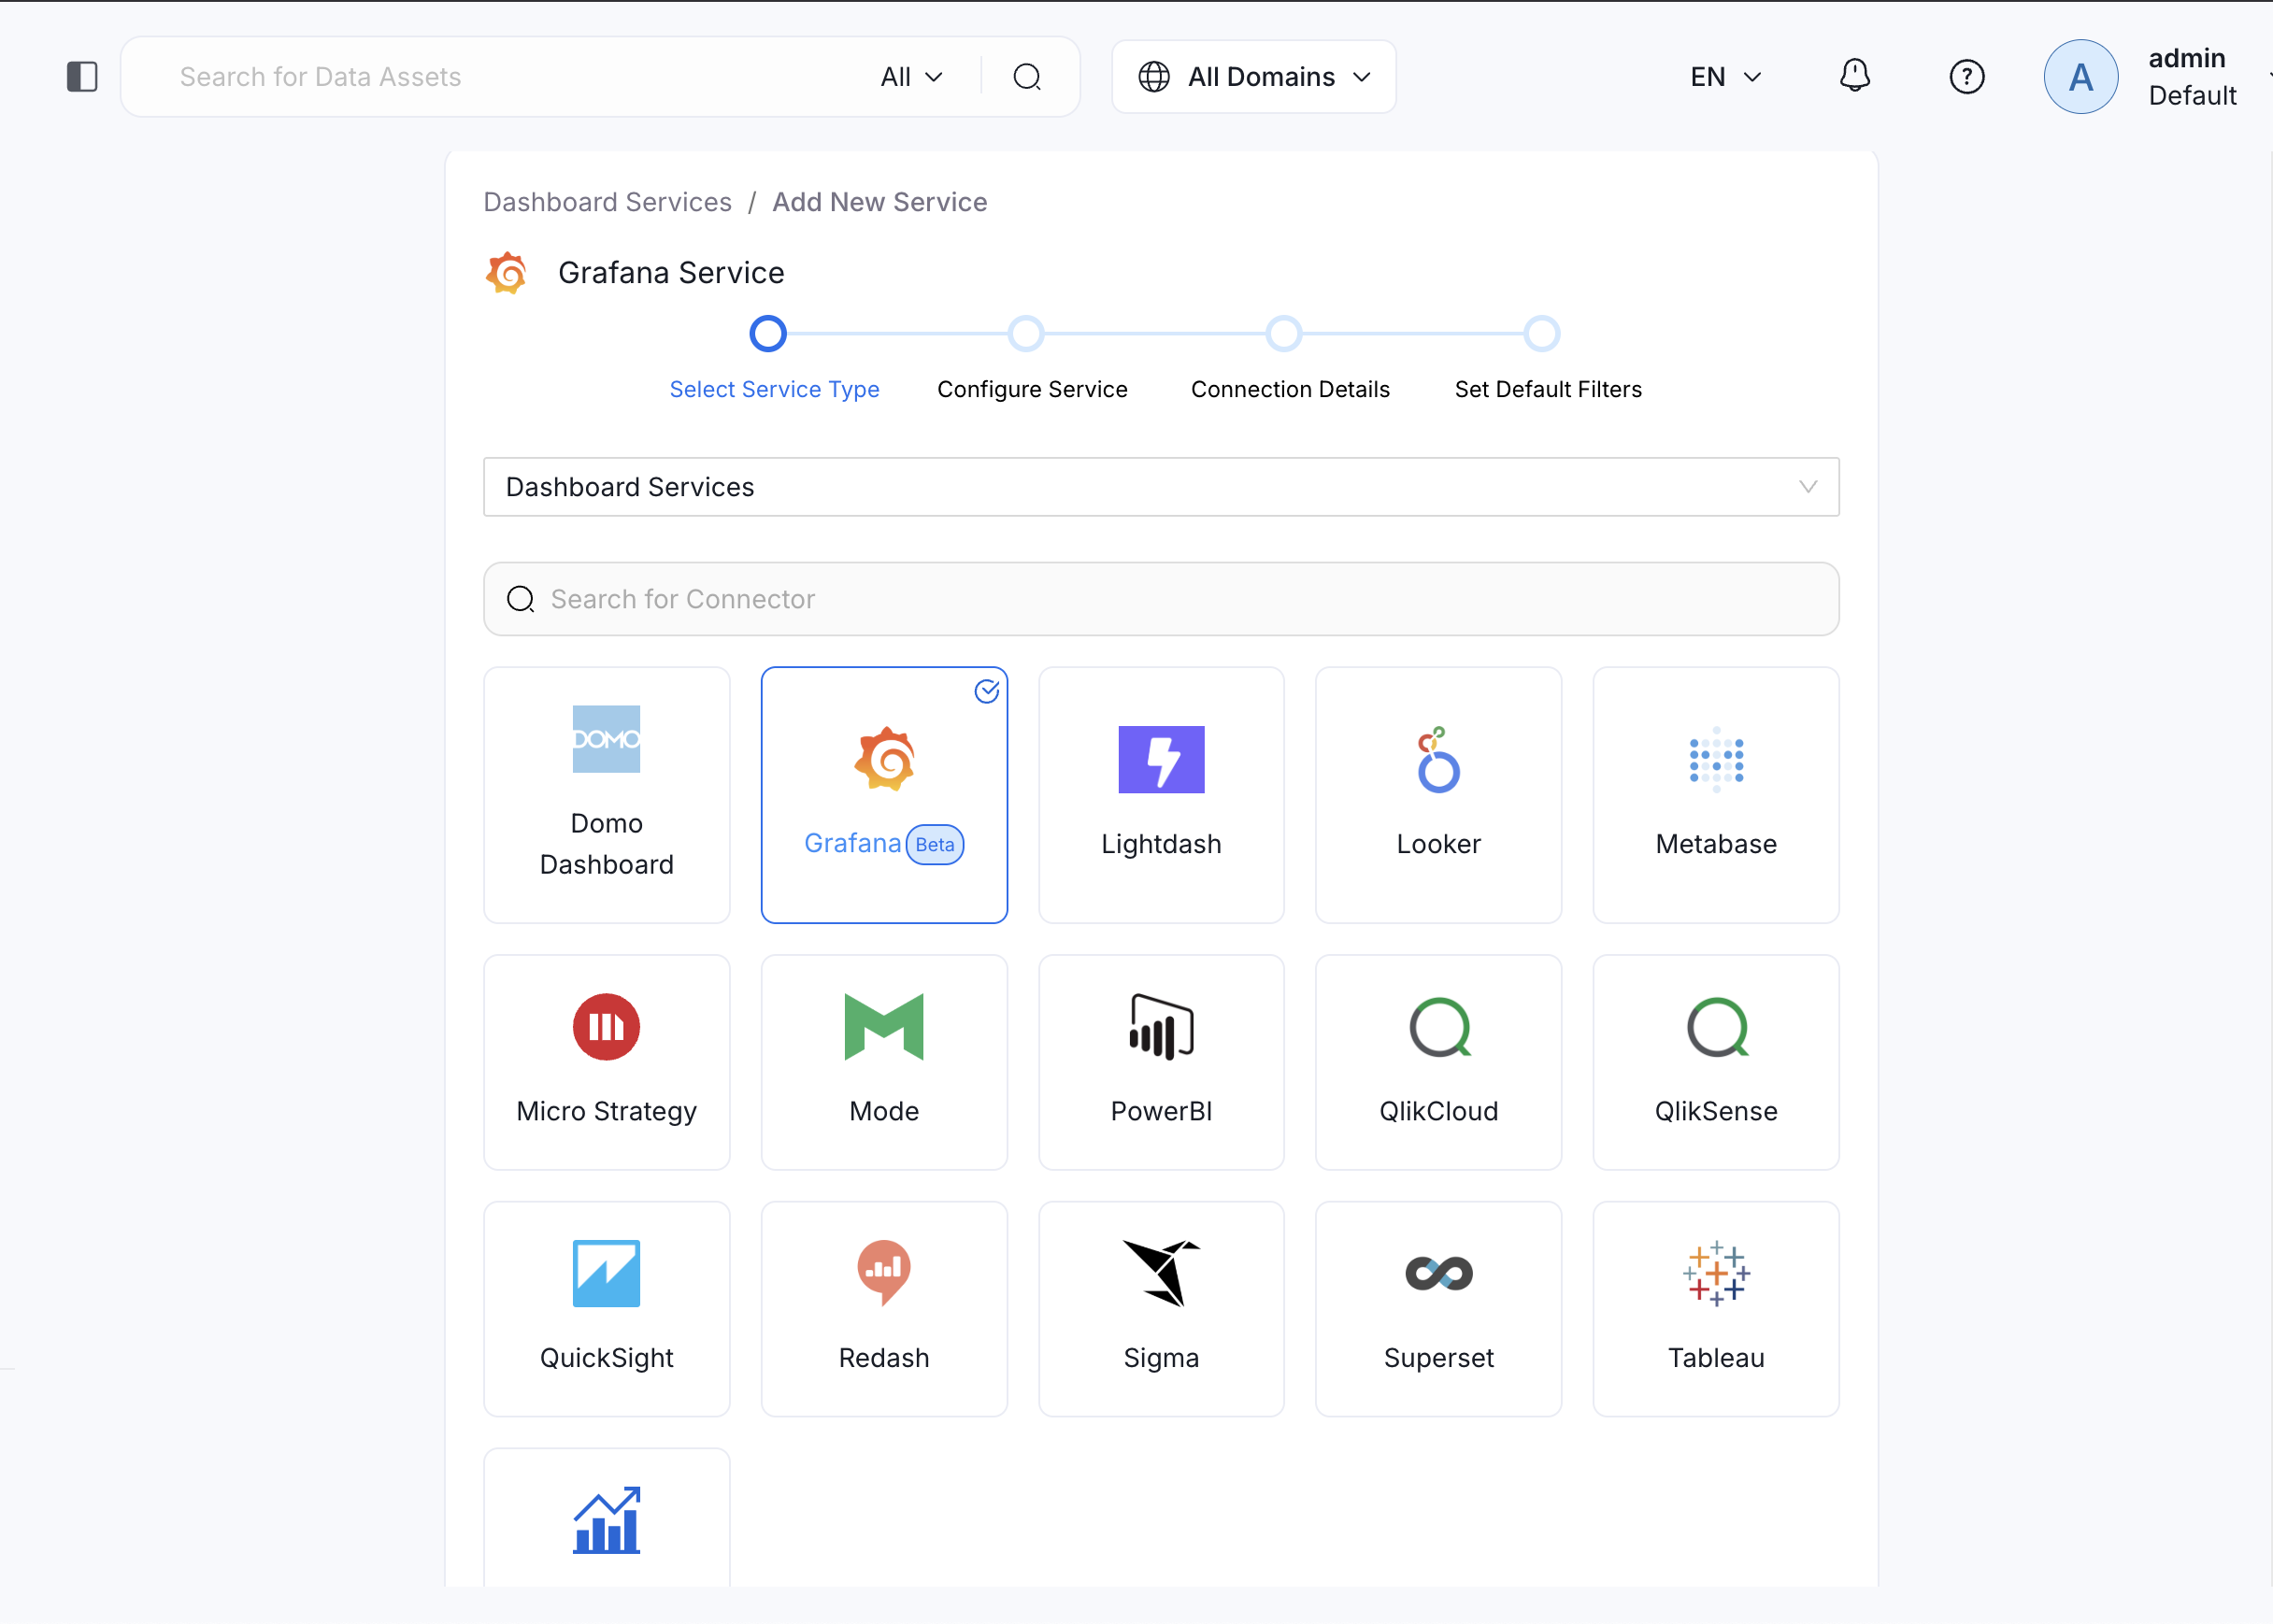
Task: Open the EN language selector
Action: tap(1724, 76)
